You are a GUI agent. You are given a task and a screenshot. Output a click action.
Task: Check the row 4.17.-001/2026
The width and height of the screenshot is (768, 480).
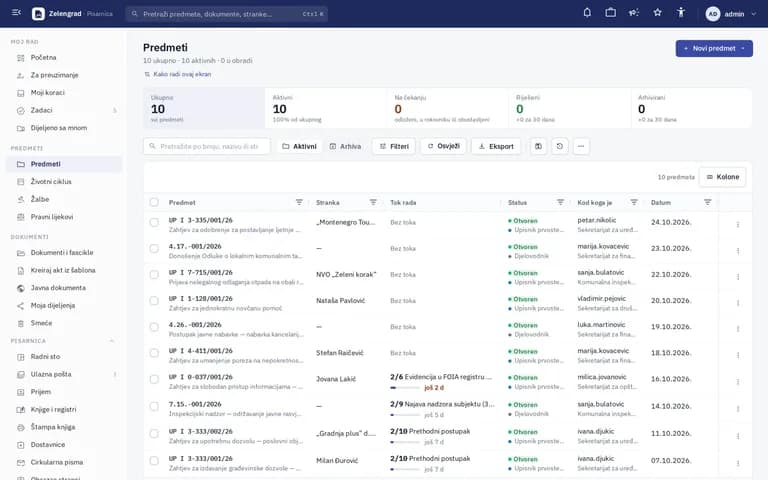coord(154,248)
